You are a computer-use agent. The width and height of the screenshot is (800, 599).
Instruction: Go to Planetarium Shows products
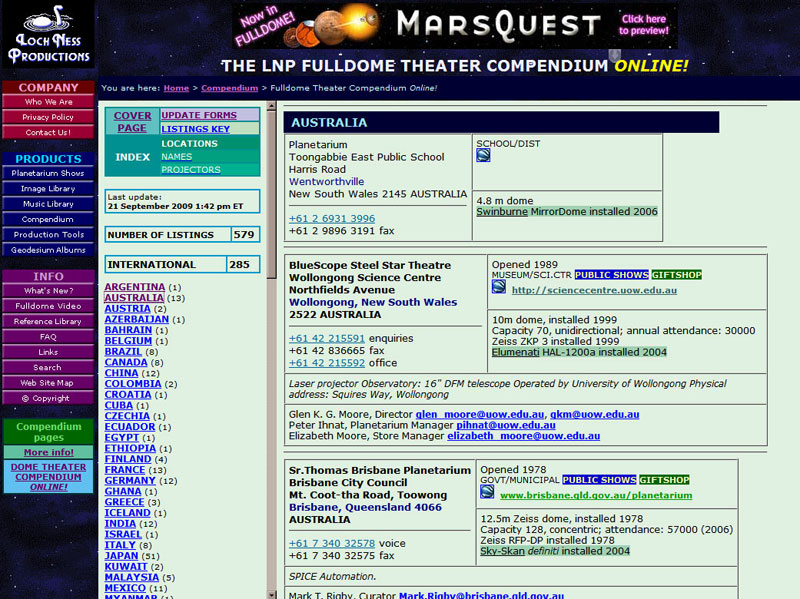pyautogui.click(x=48, y=173)
